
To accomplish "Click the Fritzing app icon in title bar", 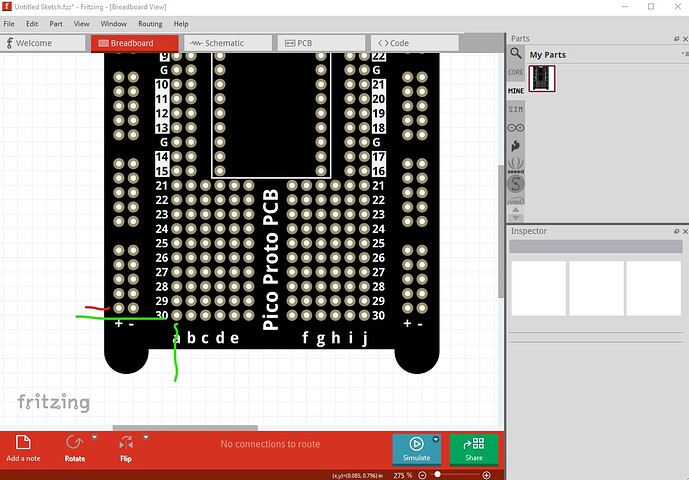I will [7, 7].
